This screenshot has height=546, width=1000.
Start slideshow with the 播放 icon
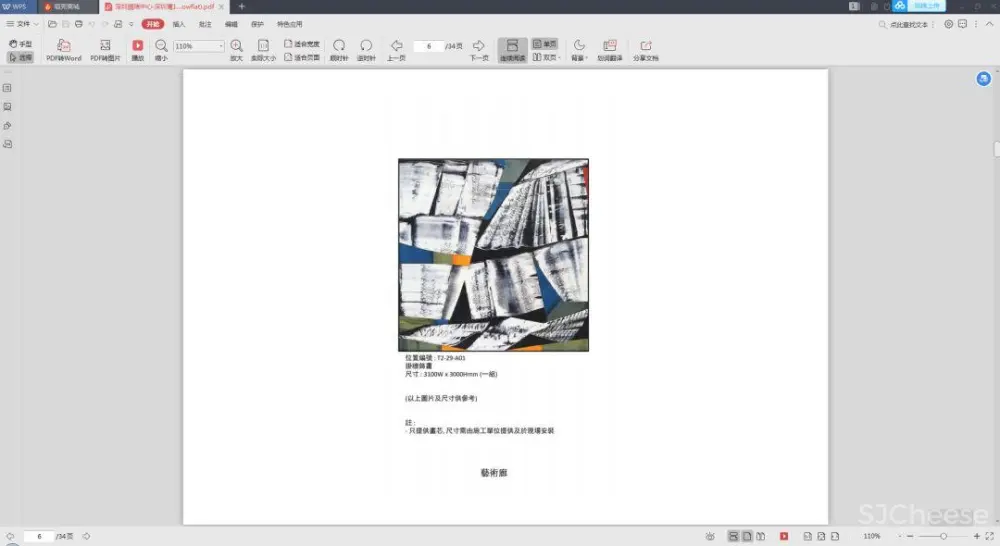pyautogui.click(x=138, y=46)
